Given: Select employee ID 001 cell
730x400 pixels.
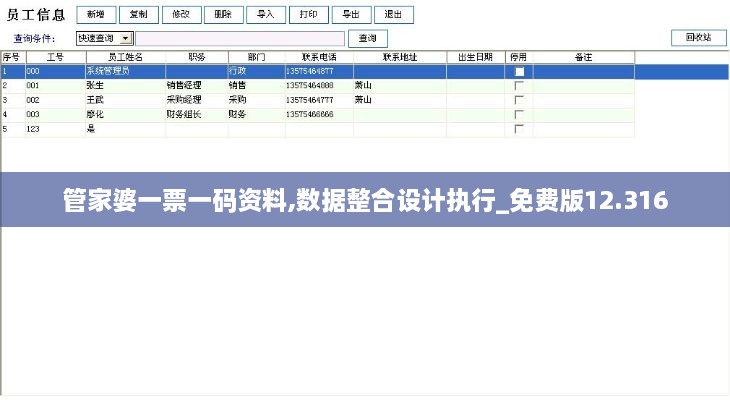Looking at the screenshot, I should [x=56, y=86].
